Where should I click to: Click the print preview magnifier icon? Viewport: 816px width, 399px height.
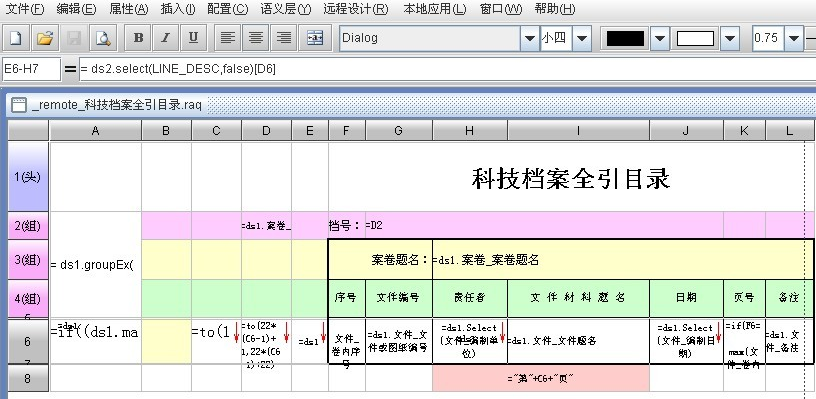click(103, 38)
